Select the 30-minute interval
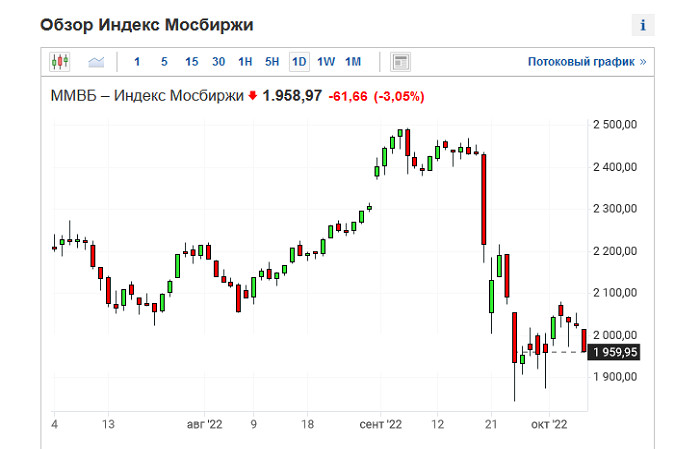Screen dimensions: 675x449 coord(219,62)
